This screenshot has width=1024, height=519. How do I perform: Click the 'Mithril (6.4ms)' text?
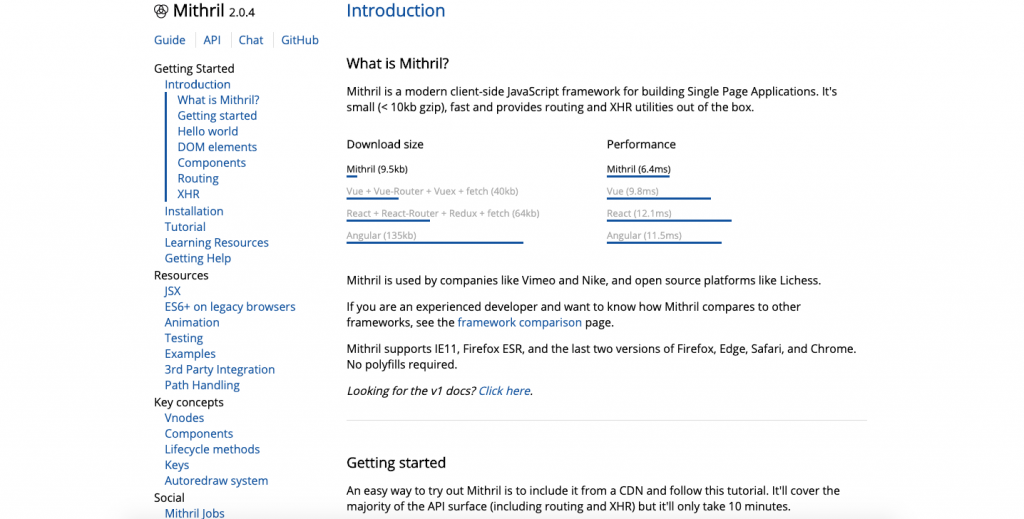point(639,169)
